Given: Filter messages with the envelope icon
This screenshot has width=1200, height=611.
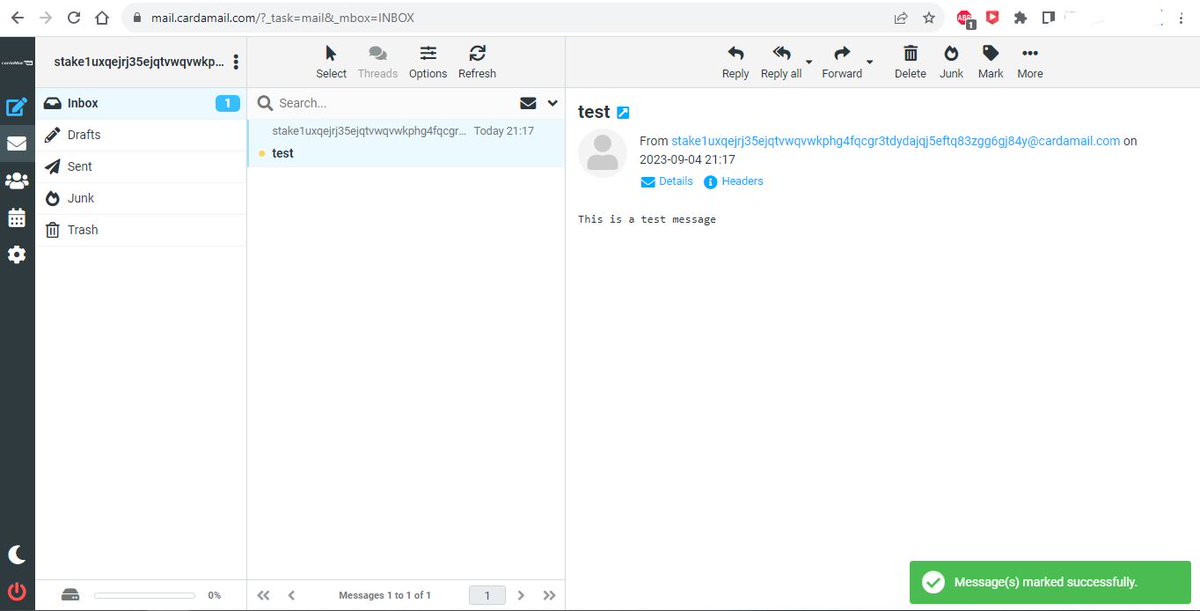Looking at the screenshot, I should point(528,103).
